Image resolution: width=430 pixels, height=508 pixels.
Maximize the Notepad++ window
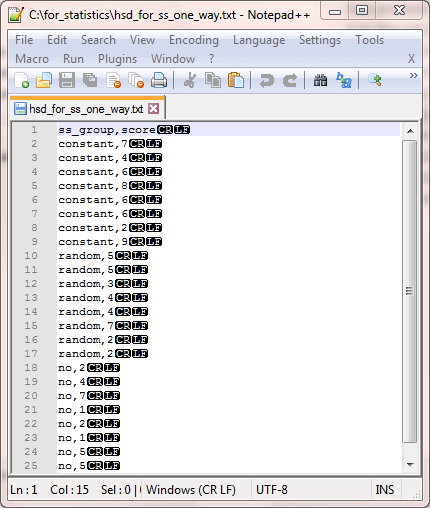pos(362,11)
